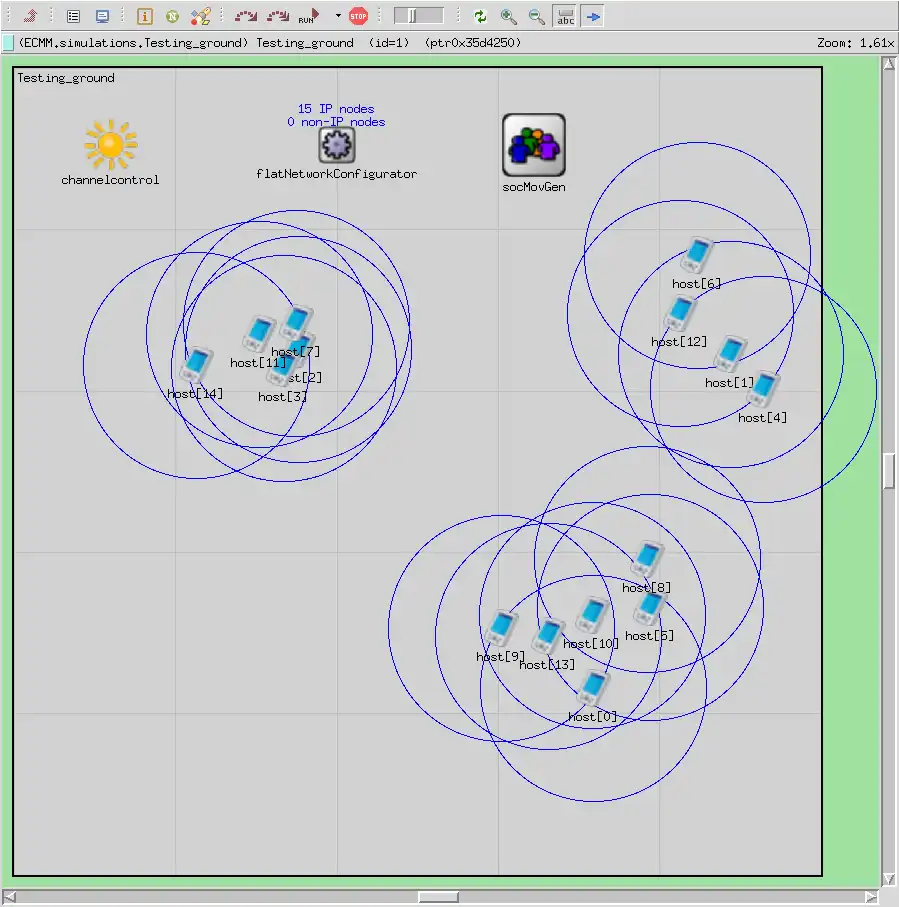Click vertical scrollbar up arrow
The image size is (899, 907).
point(889,64)
